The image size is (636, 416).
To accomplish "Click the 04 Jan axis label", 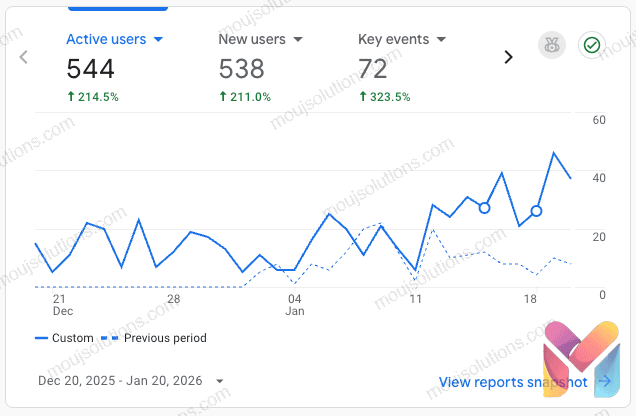I will (x=295, y=305).
